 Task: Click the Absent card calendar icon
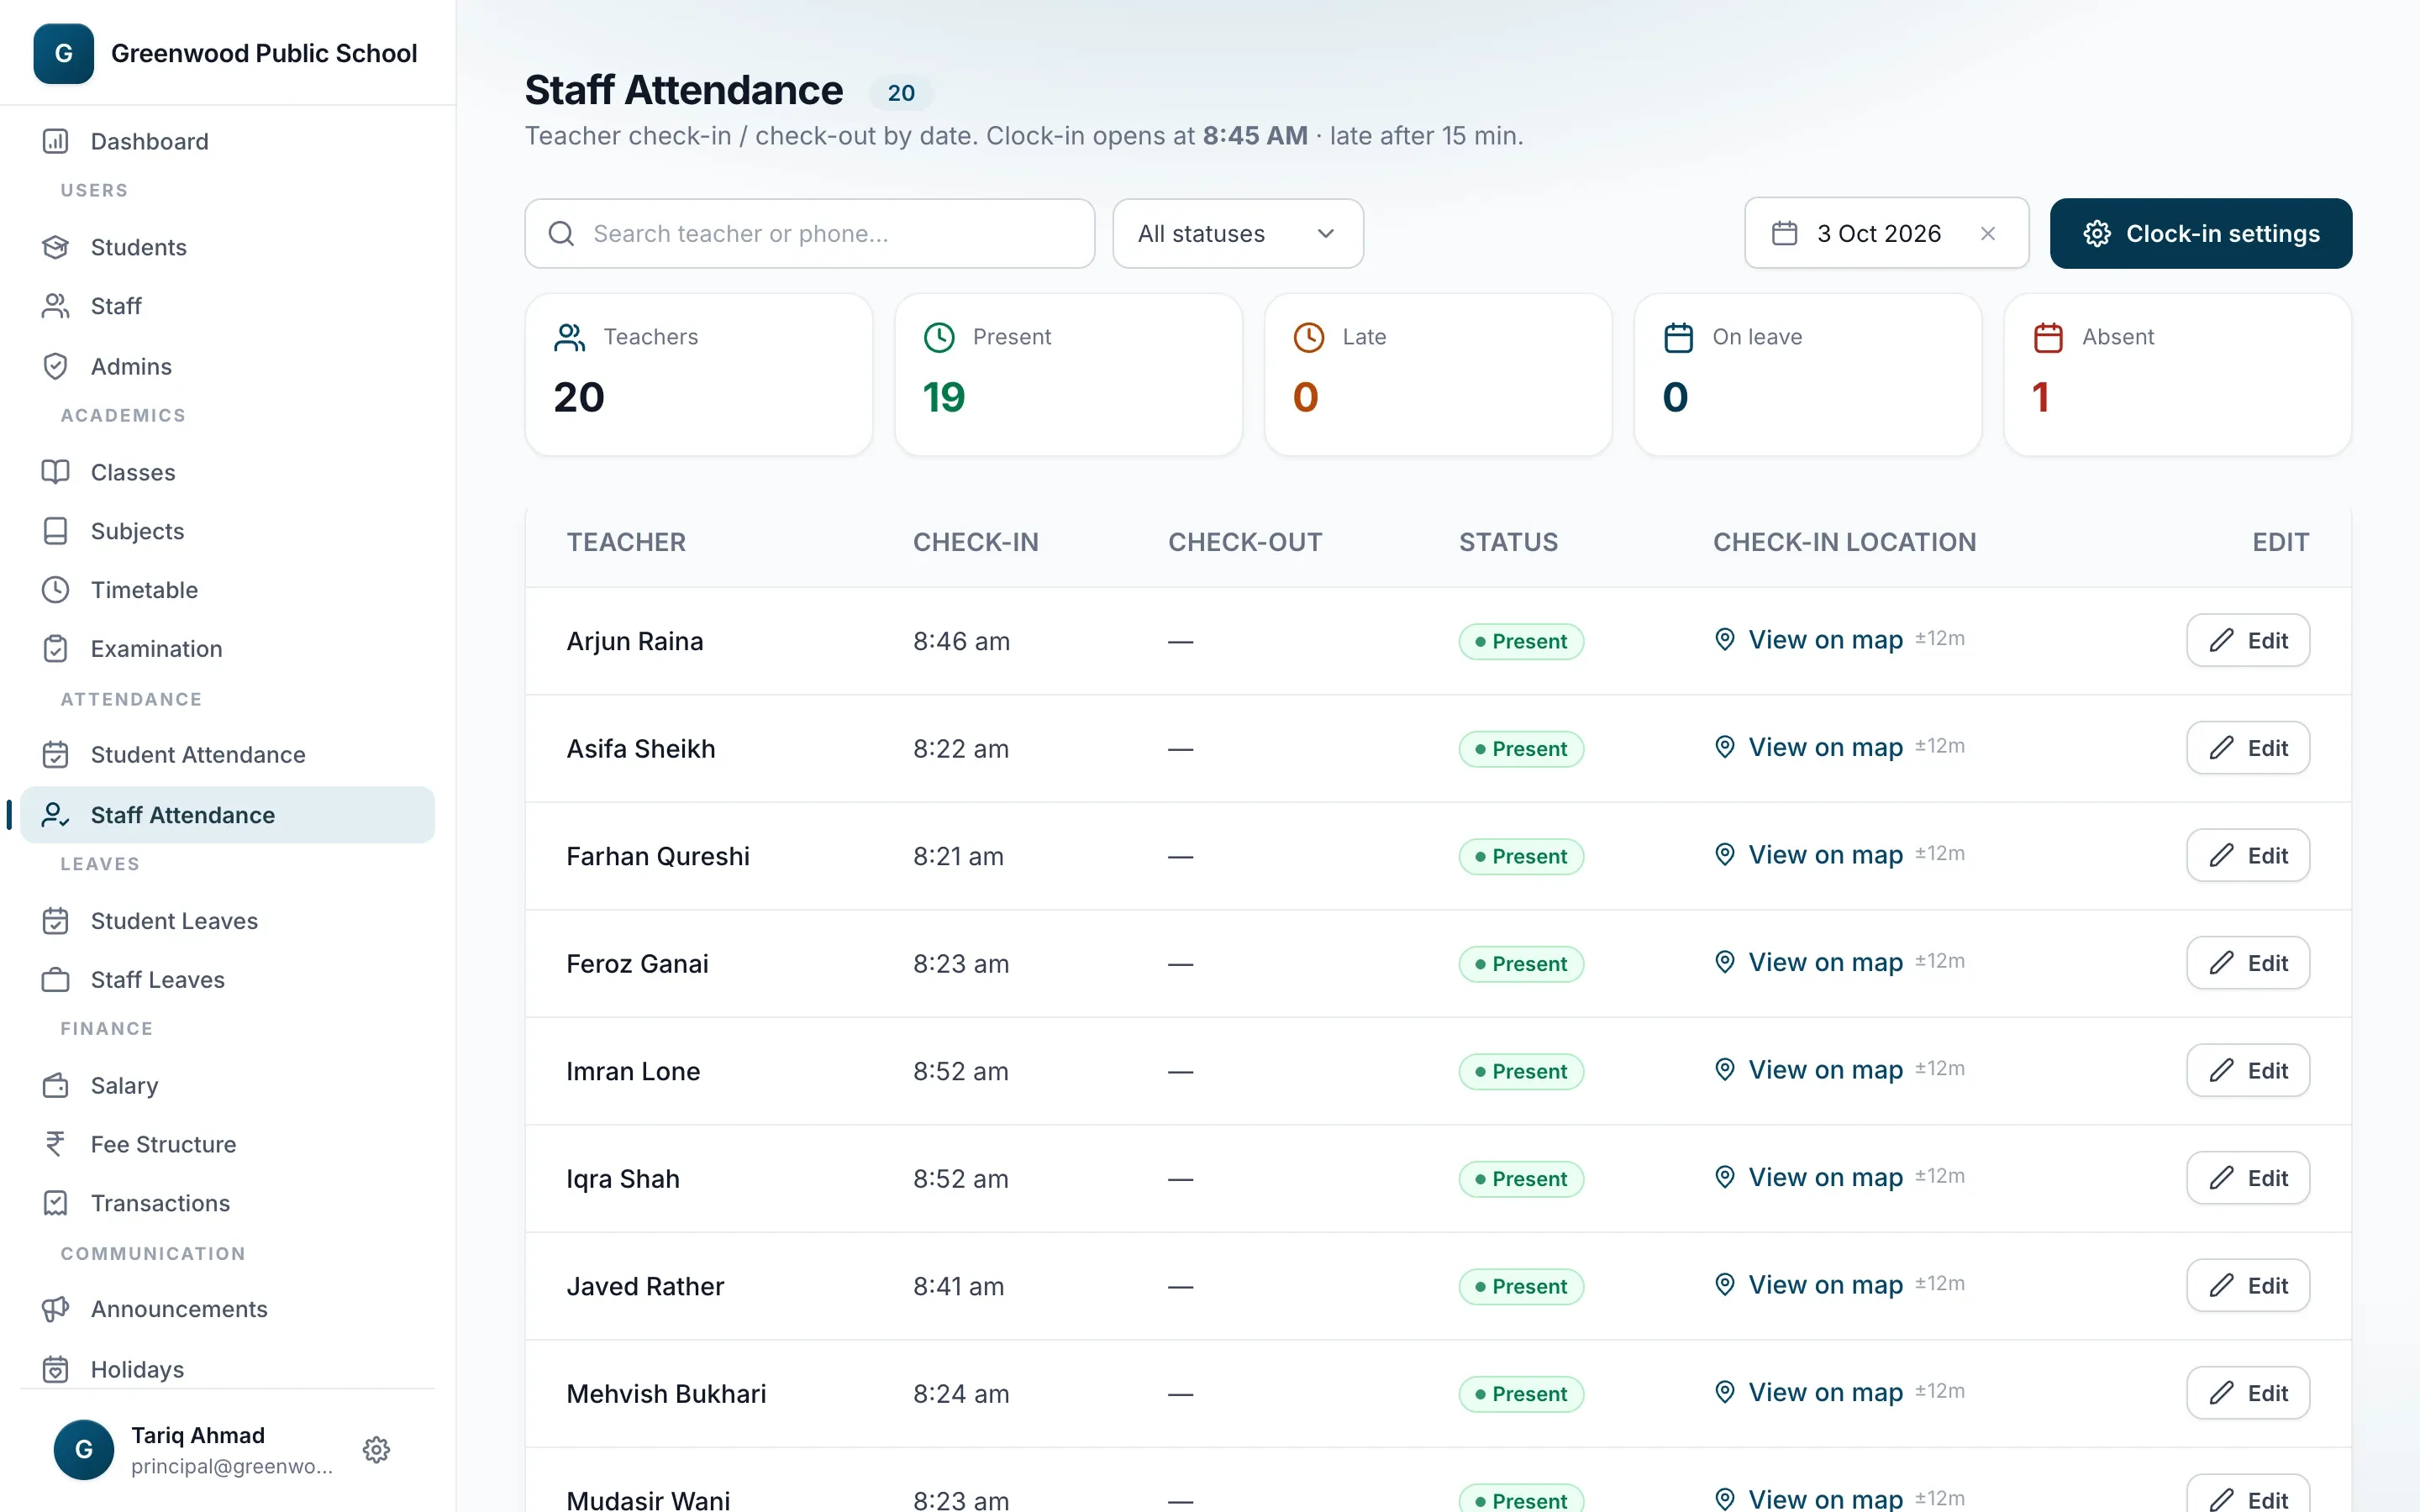(2049, 337)
